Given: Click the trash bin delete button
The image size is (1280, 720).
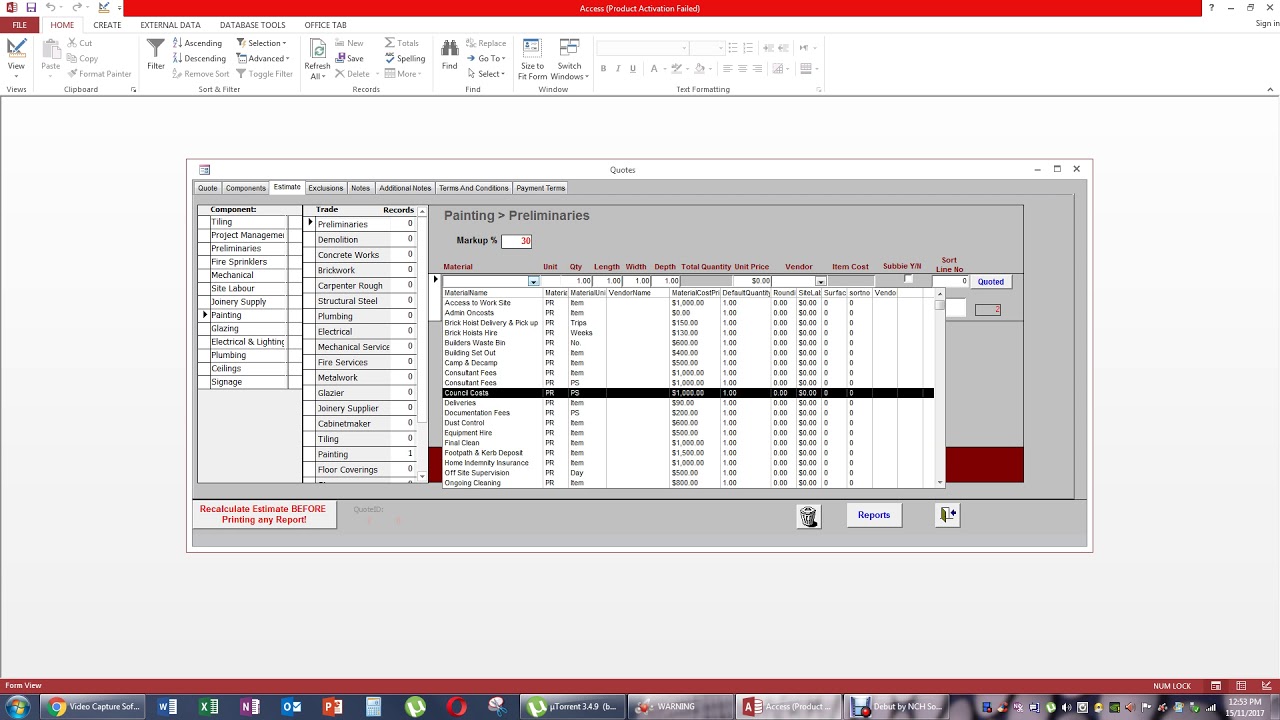Looking at the screenshot, I should pos(808,515).
